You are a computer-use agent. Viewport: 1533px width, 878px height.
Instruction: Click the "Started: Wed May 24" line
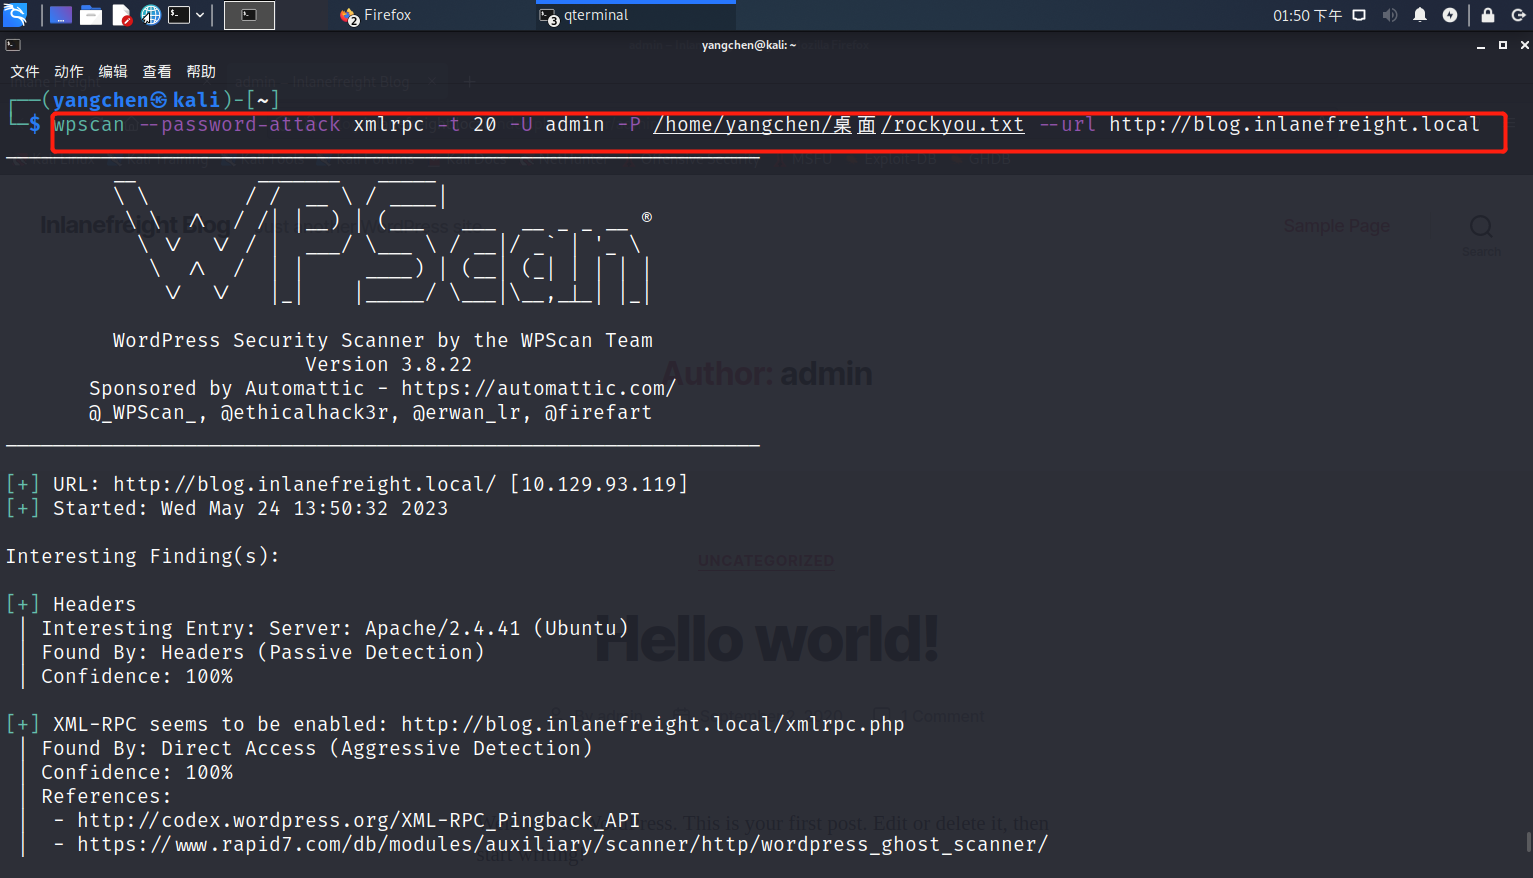pos(227,509)
